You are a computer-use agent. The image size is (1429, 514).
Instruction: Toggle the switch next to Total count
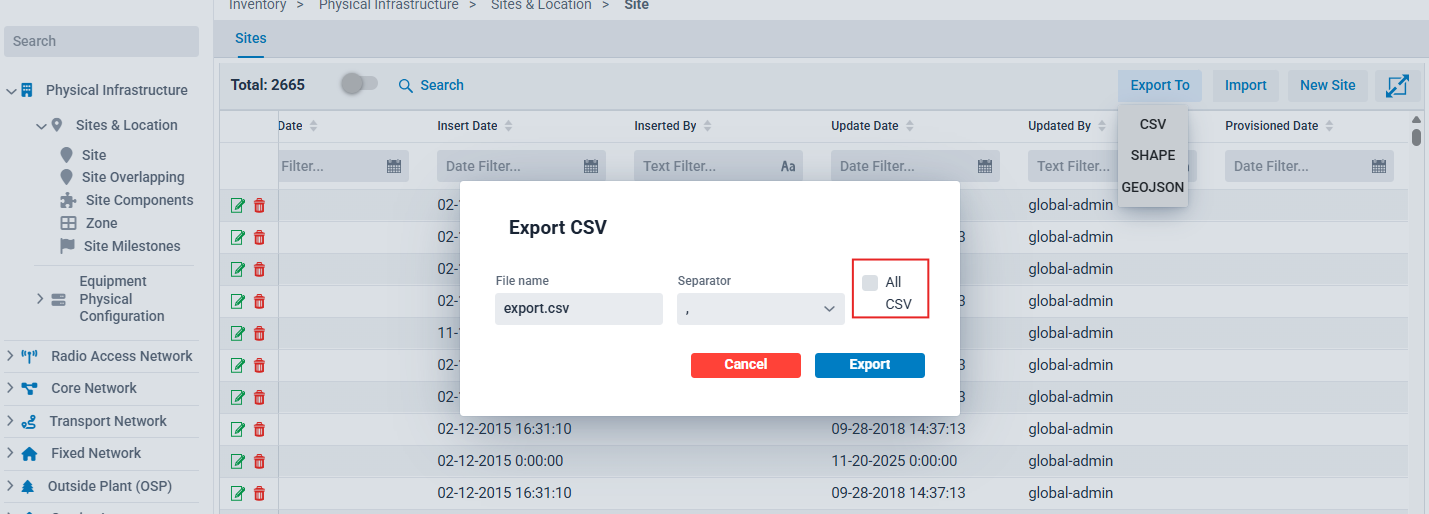click(359, 84)
